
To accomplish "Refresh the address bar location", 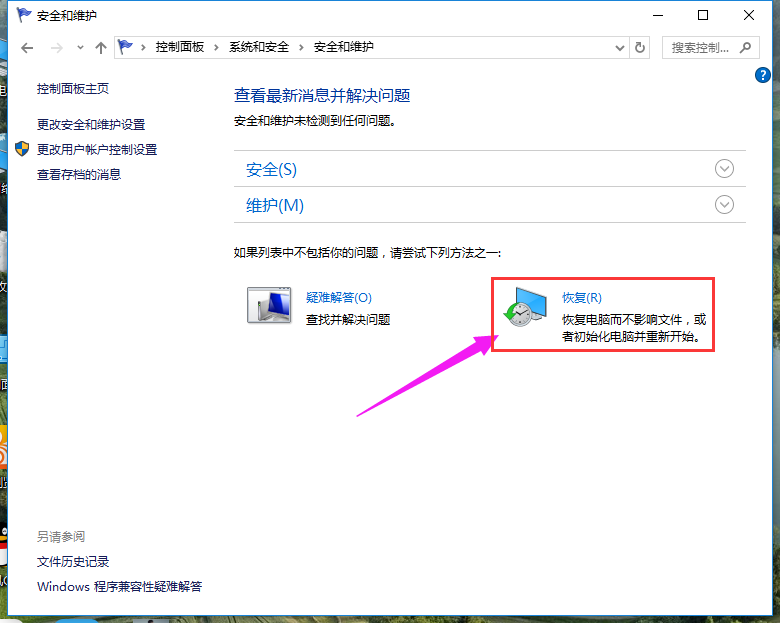I will point(641,48).
